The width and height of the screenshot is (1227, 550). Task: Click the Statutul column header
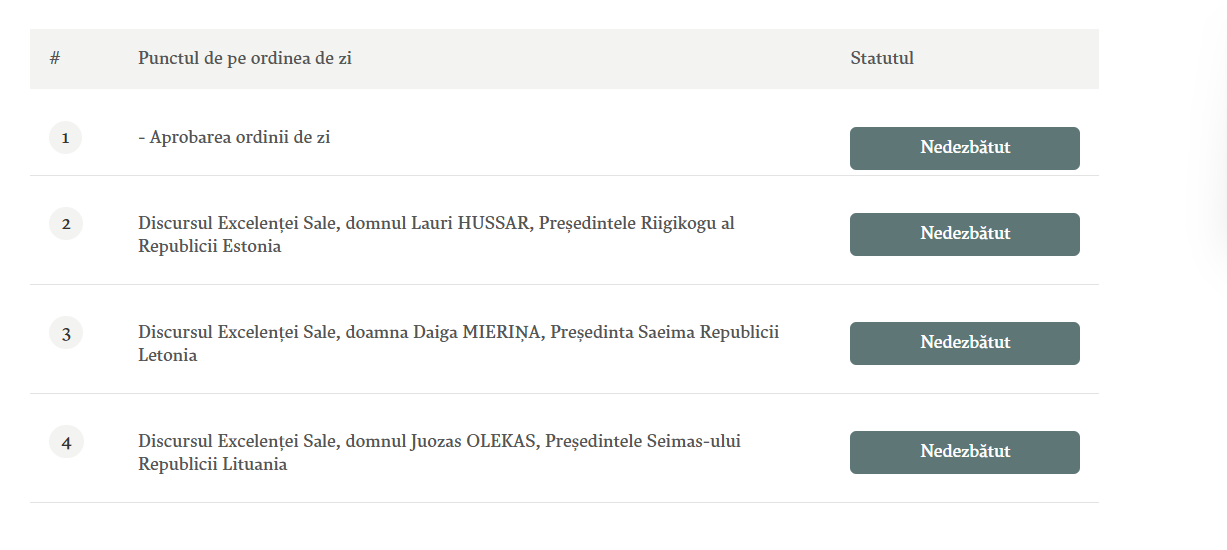point(882,58)
